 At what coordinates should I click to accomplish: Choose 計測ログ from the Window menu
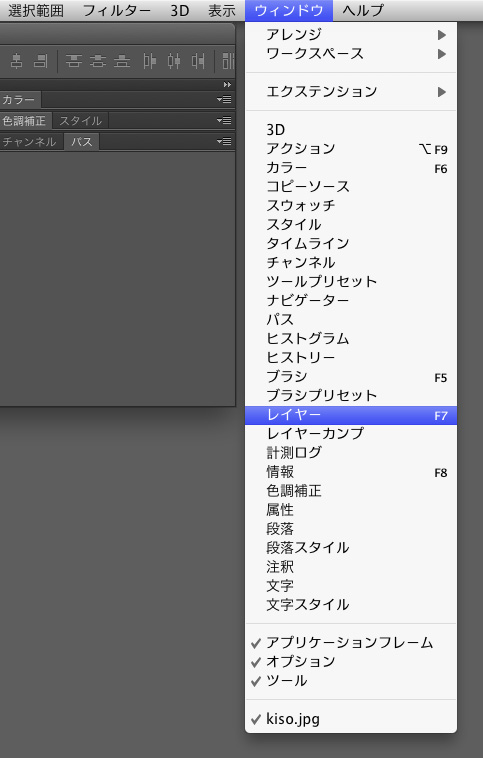pyautogui.click(x=351, y=453)
